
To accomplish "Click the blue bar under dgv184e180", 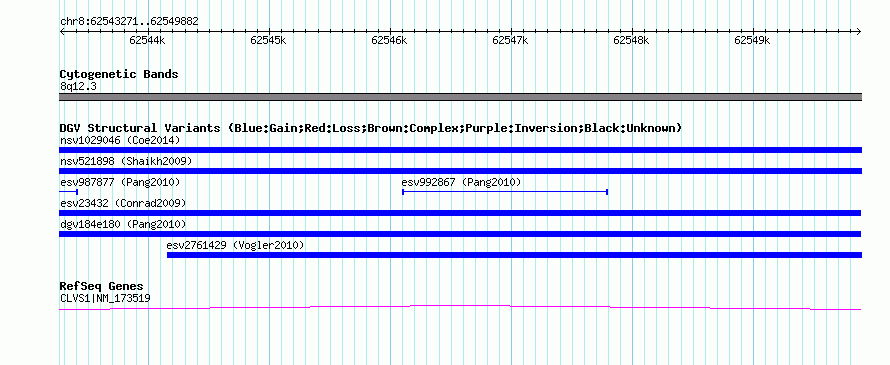I will pos(460,234).
